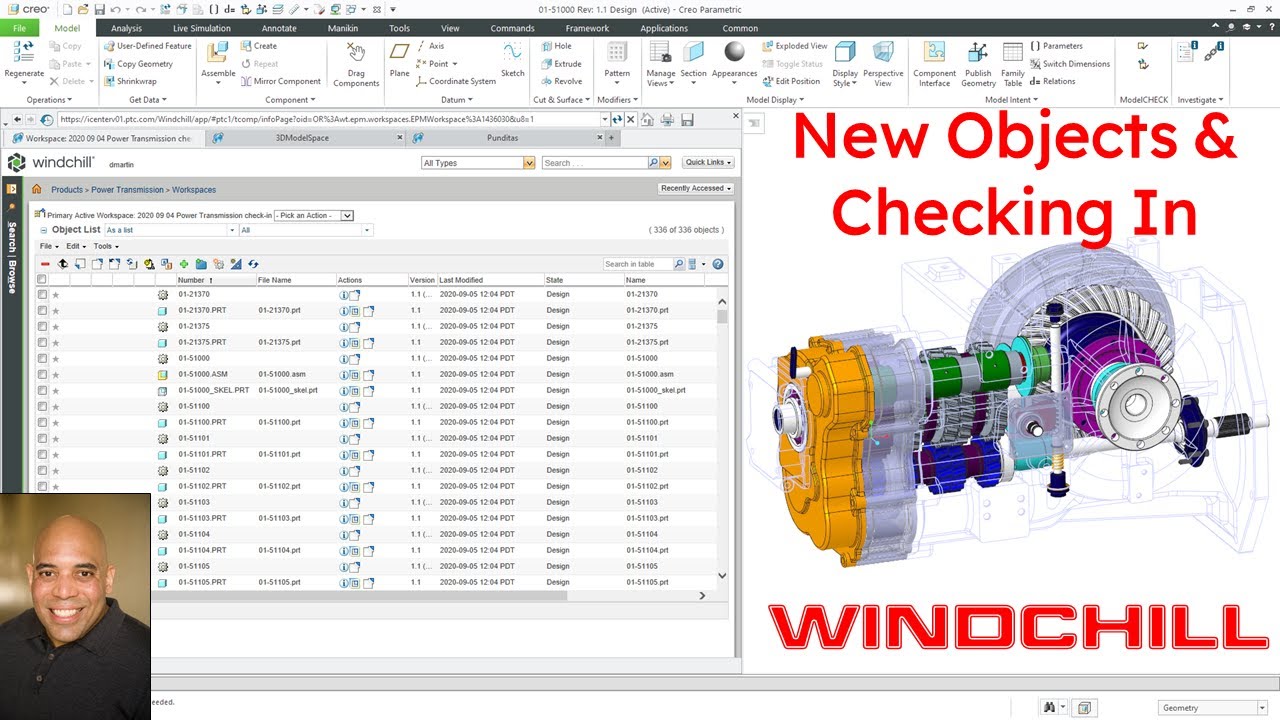Click the red remove icon in Object List toolbar

coord(45,264)
